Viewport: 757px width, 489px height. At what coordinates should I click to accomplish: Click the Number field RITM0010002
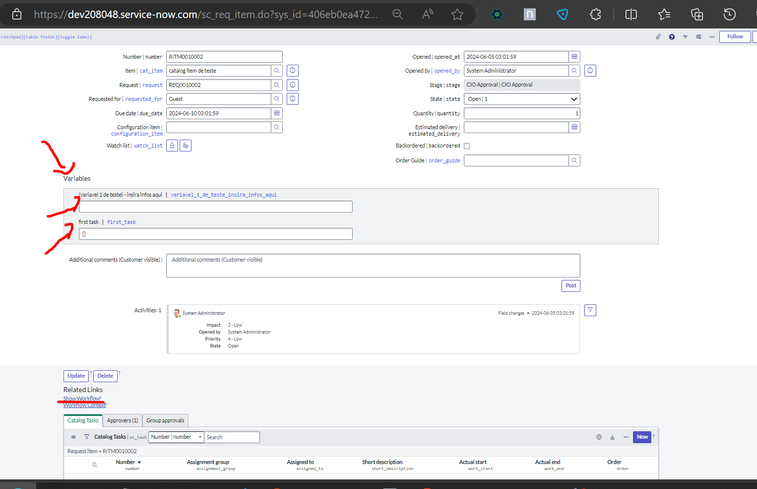click(224, 56)
